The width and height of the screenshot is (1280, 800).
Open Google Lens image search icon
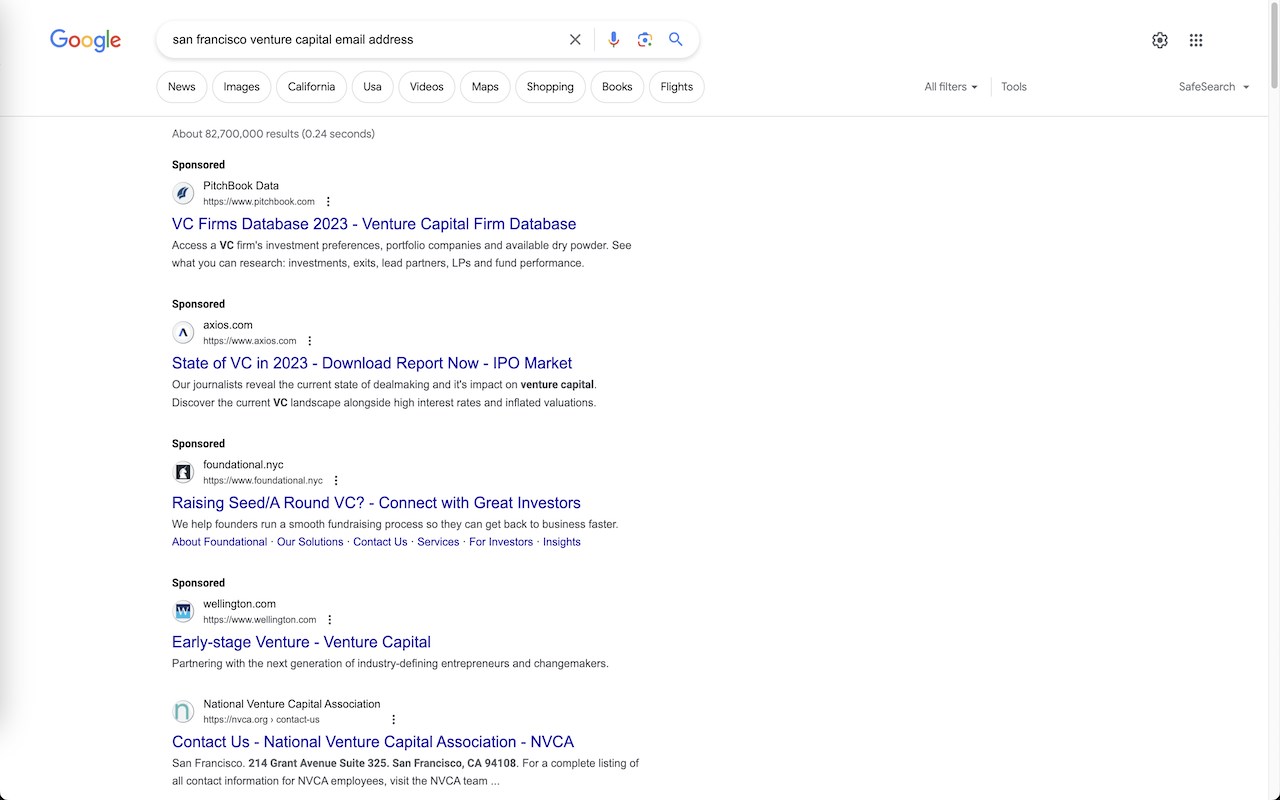click(x=645, y=40)
